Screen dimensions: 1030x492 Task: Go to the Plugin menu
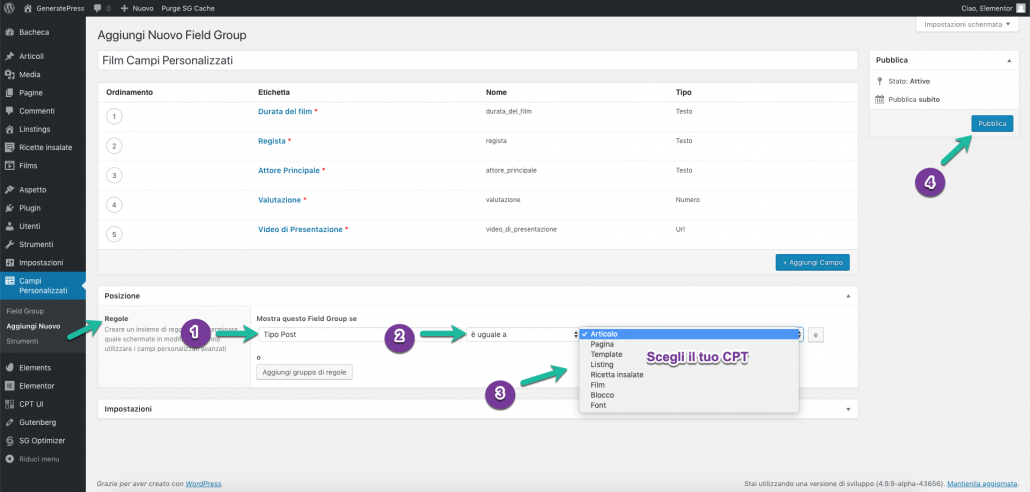30,208
